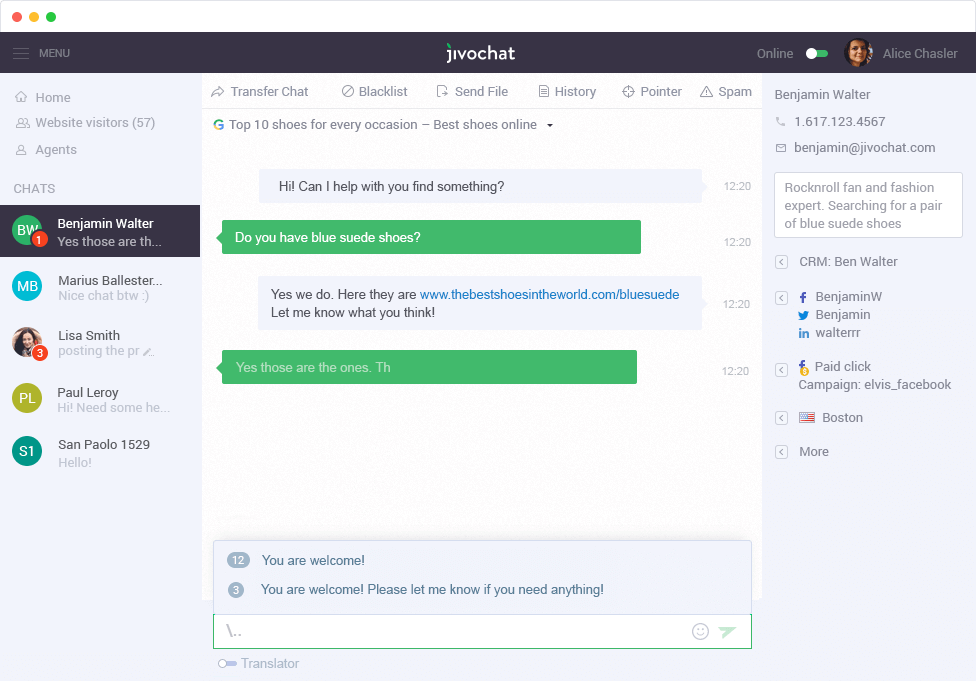The height and width of the screenshot is (681, 976).
Task: Click the Blacklist toolbar button
Action: pyautogui.click(x=375, y=91)
